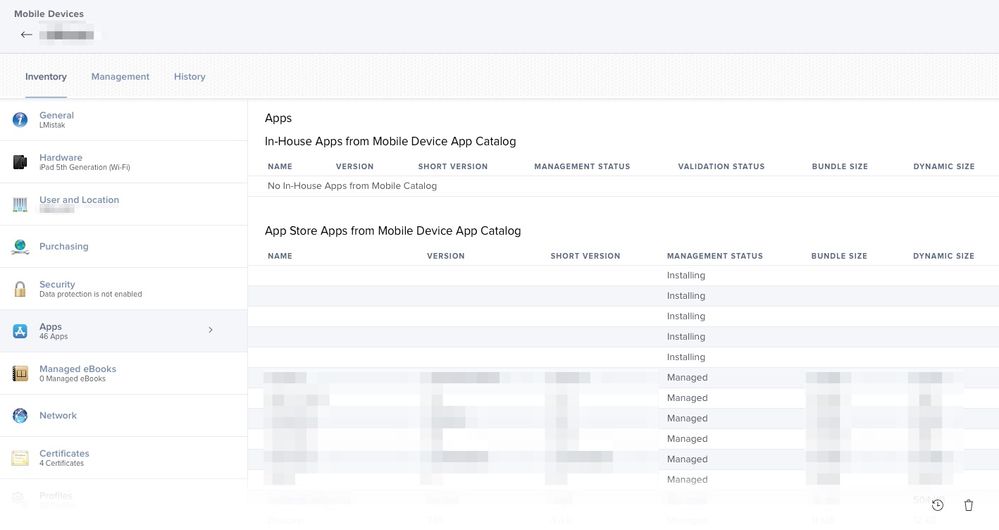
Task: Click '4 Certificates' subtitle text
Action: pyautogui.click(x=62, y=463)
